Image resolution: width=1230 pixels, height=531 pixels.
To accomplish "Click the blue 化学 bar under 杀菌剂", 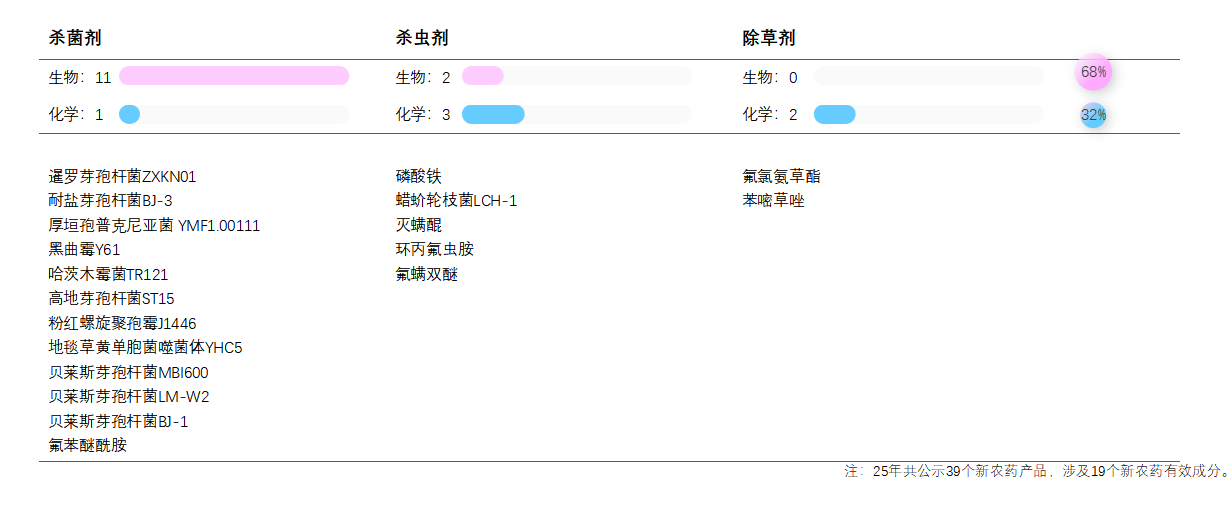I will pos(129,114).
